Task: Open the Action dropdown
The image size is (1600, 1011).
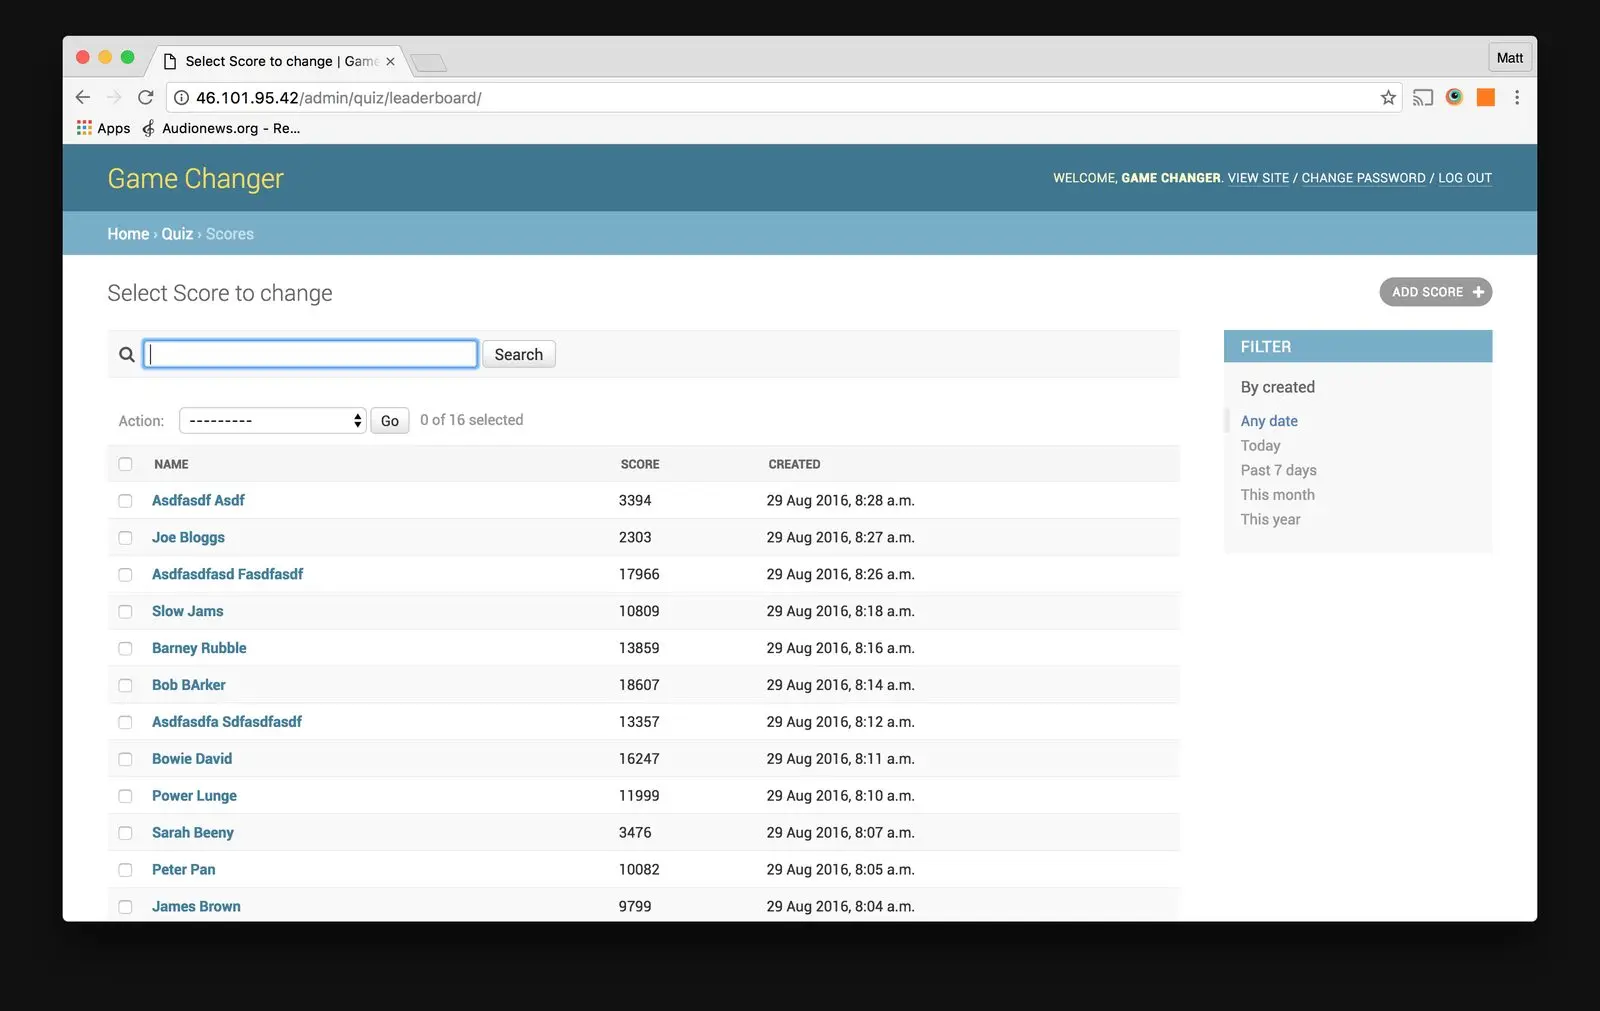Action: pyautogui.click(x=273, y=421)
